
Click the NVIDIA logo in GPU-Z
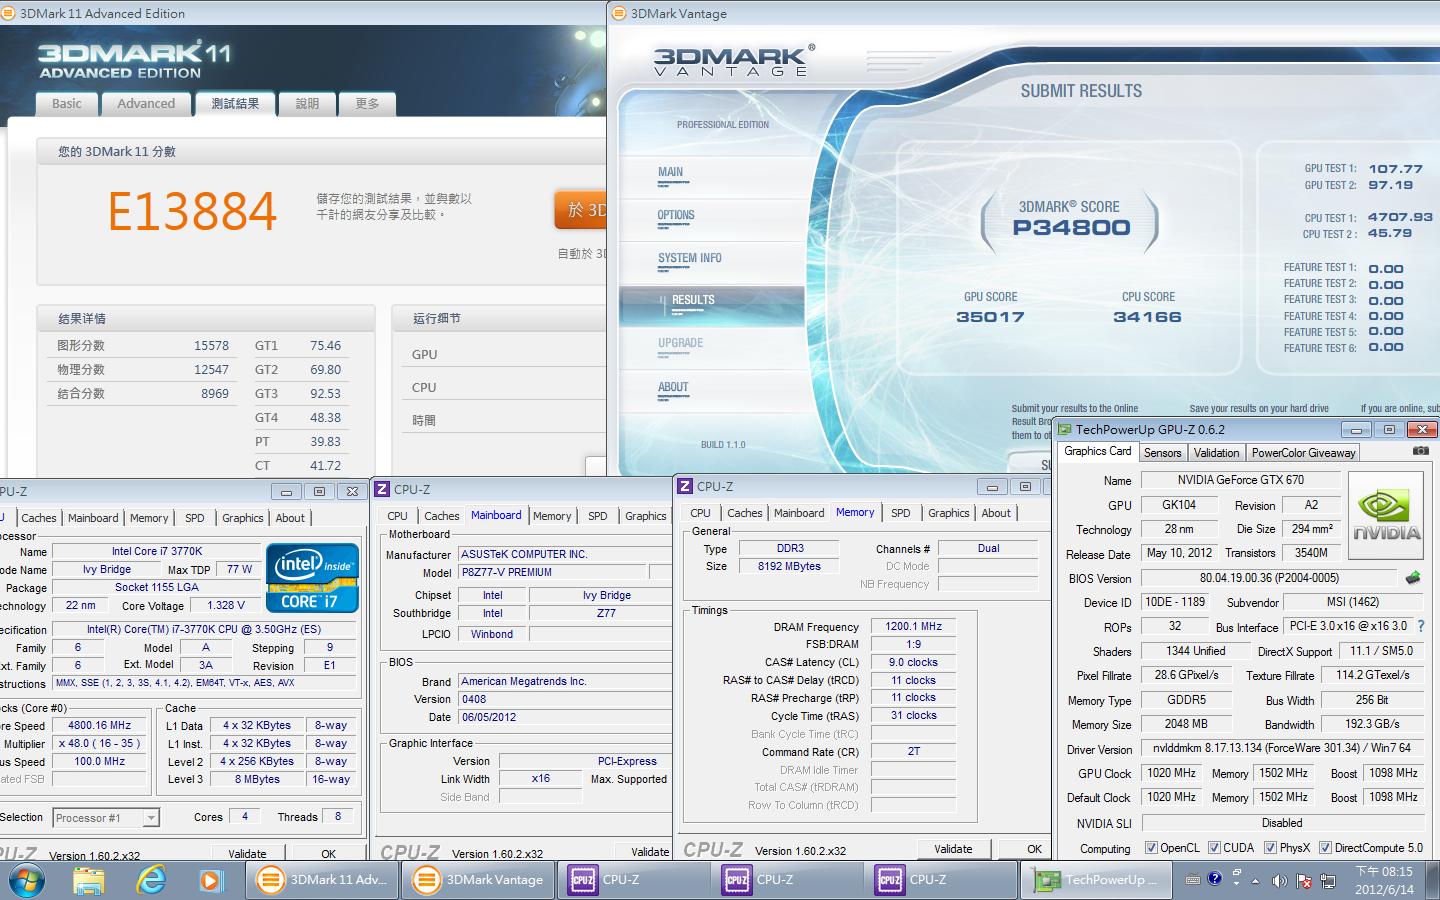coord(1387,517)
